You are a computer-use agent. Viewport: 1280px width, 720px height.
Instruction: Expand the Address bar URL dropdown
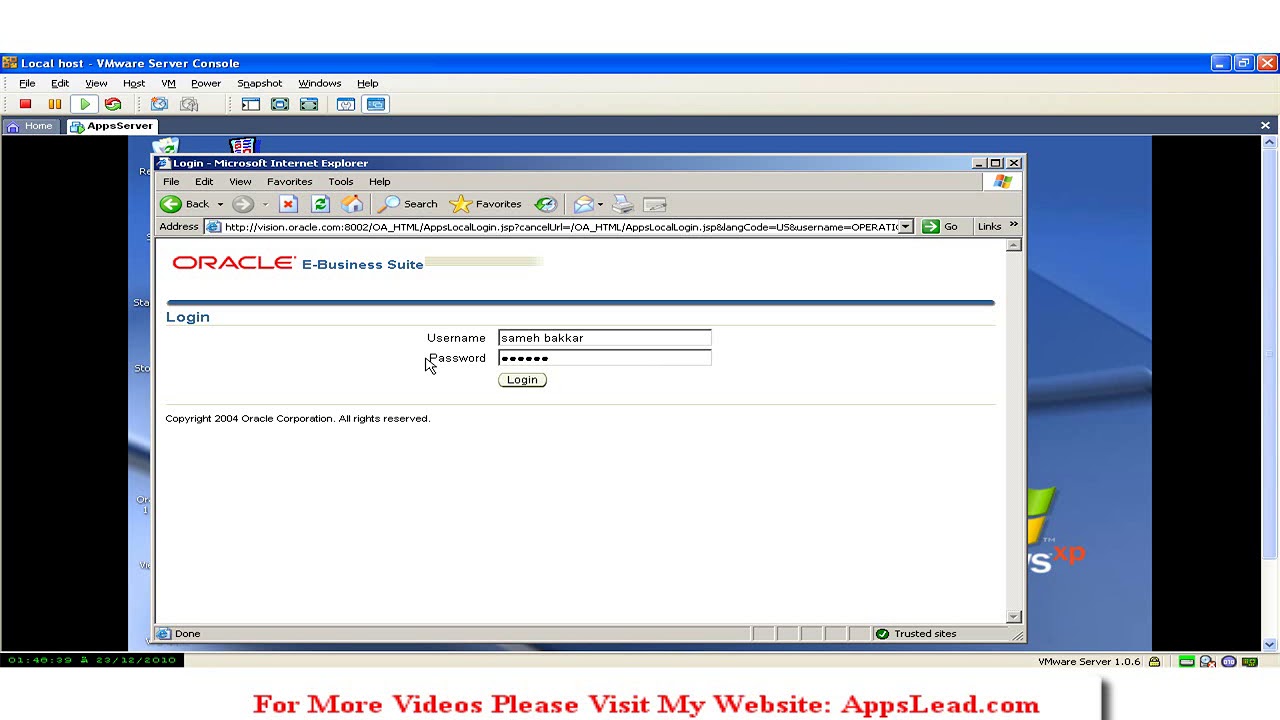pos(905,227)
